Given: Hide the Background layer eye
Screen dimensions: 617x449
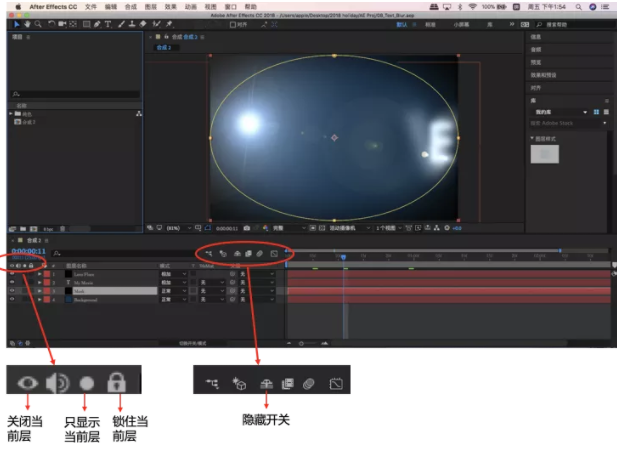Looking at the screenshot, I should tap(12, 299).
